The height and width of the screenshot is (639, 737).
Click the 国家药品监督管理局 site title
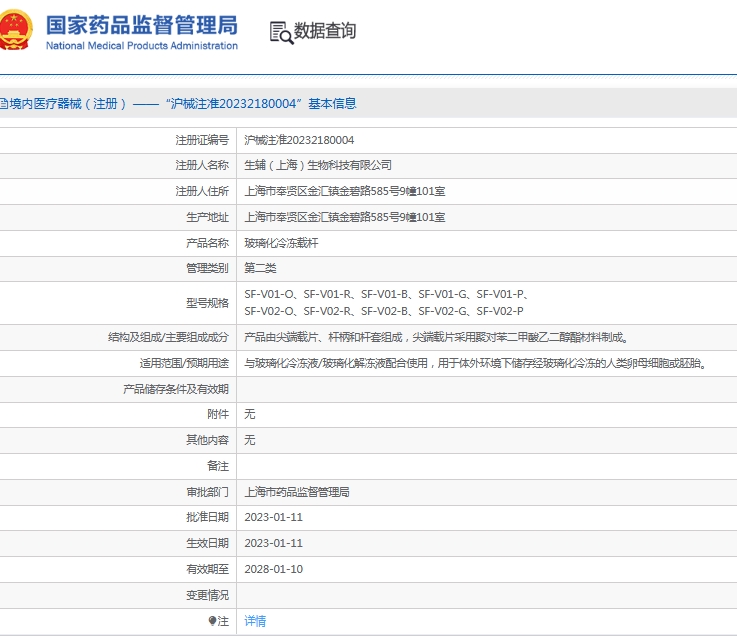(x=141, y=25)
